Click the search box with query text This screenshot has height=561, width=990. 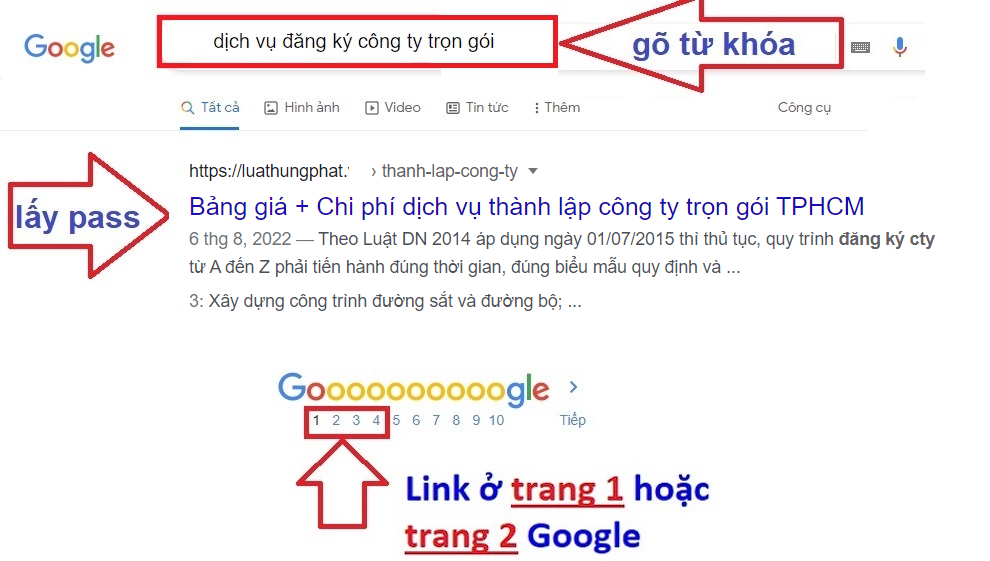pos(357,42)
